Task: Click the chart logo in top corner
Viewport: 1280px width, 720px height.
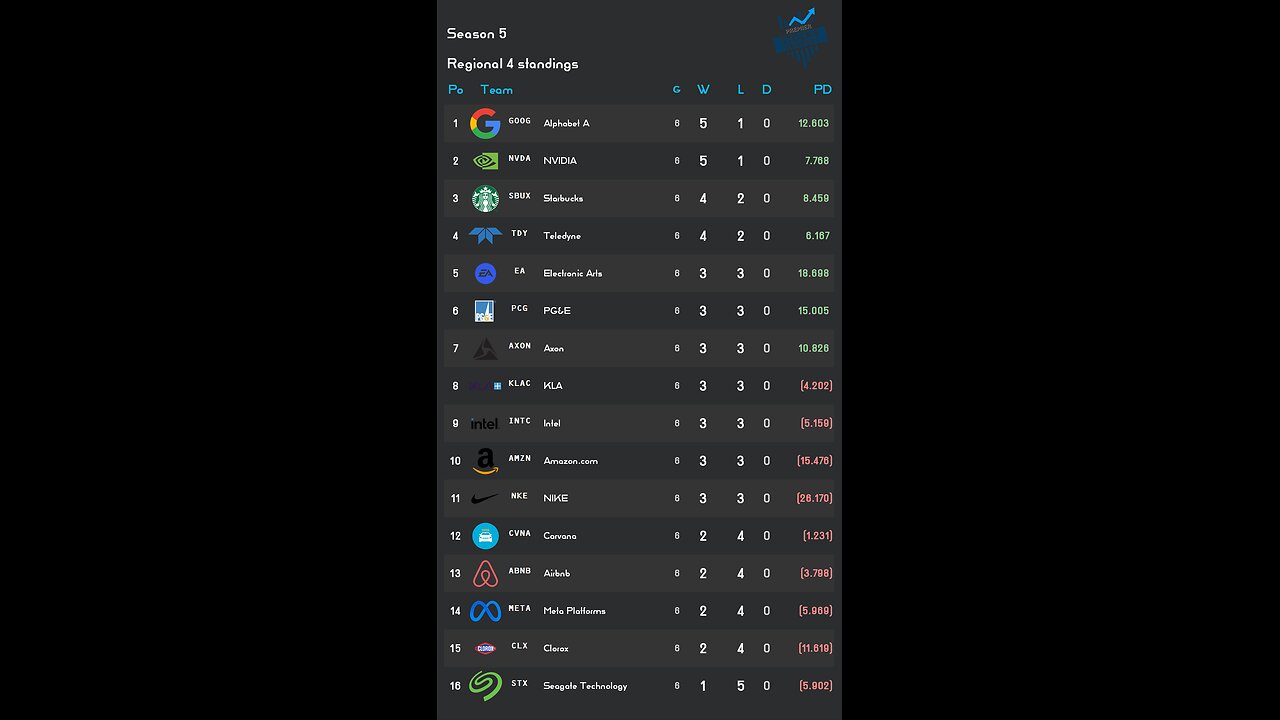Action: tap(802, 37)
